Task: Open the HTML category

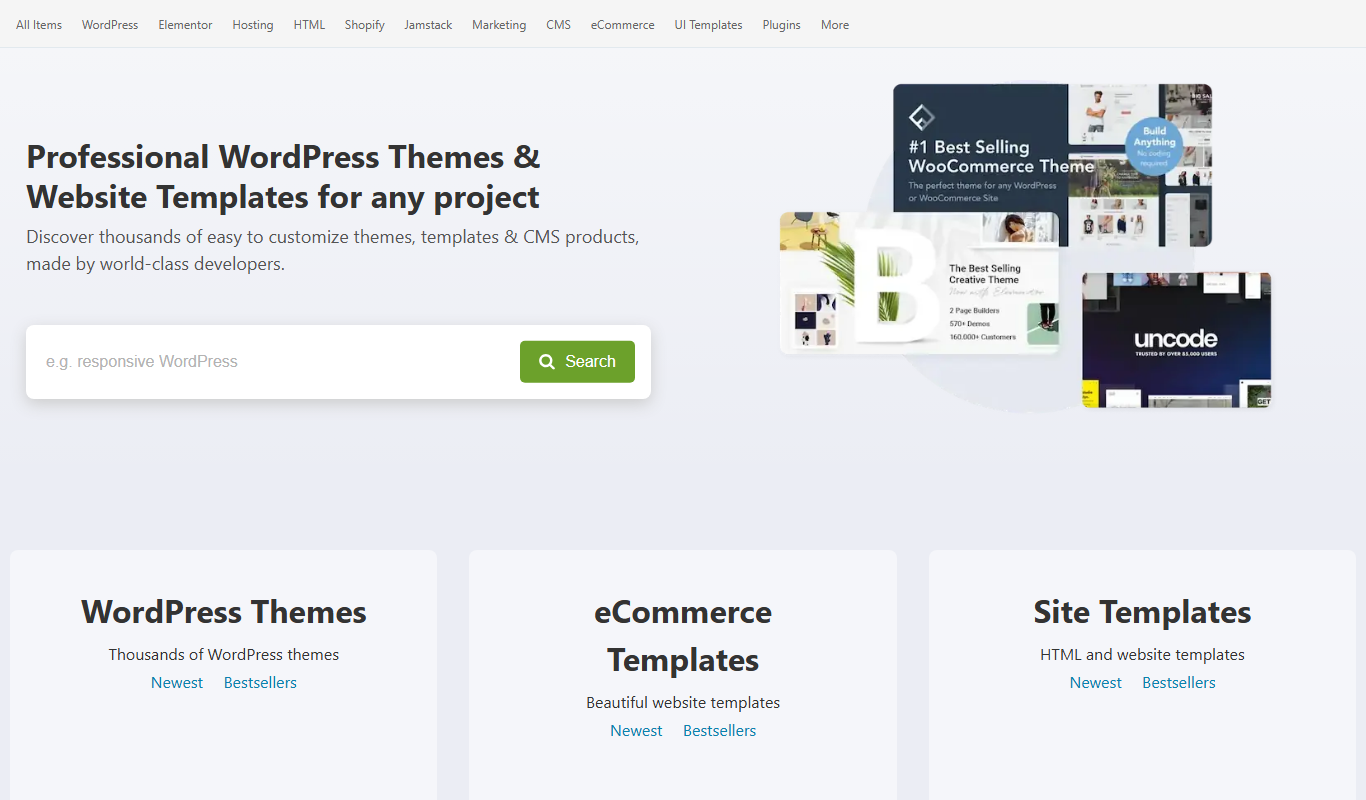Action: click(309, 25)
